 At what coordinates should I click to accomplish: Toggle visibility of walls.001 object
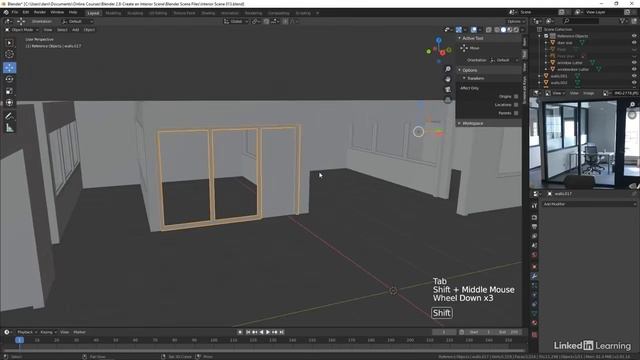pyautogui.click(x=634, y=76)
